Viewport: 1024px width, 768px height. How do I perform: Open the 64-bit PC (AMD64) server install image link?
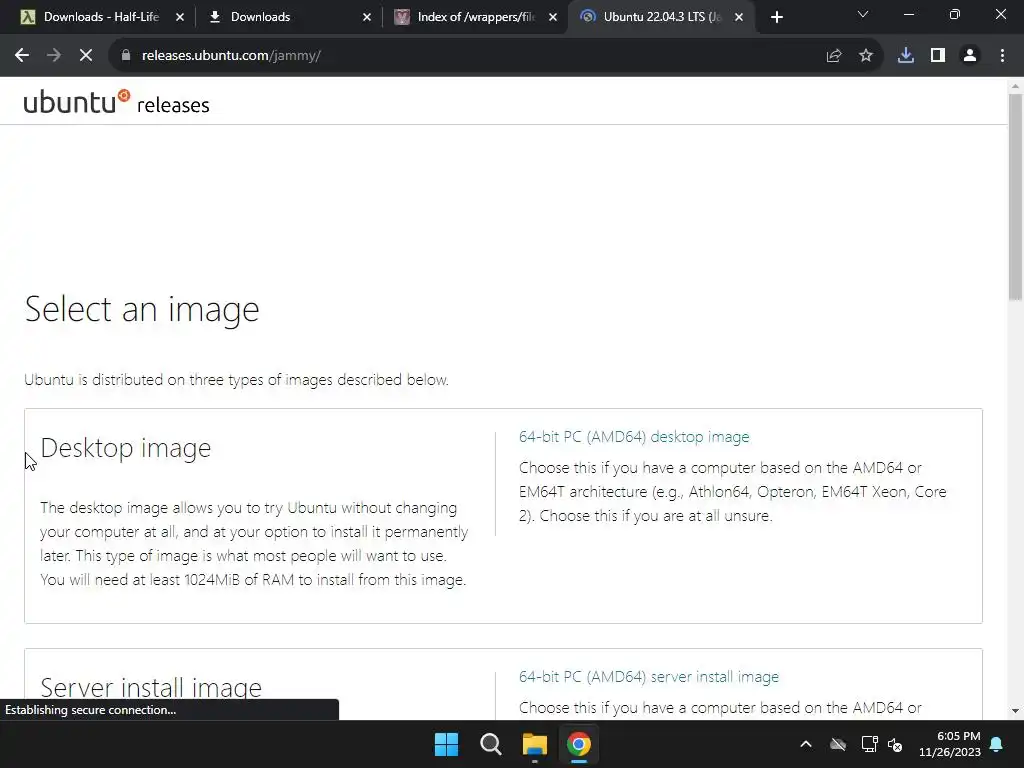coord(648,677)
